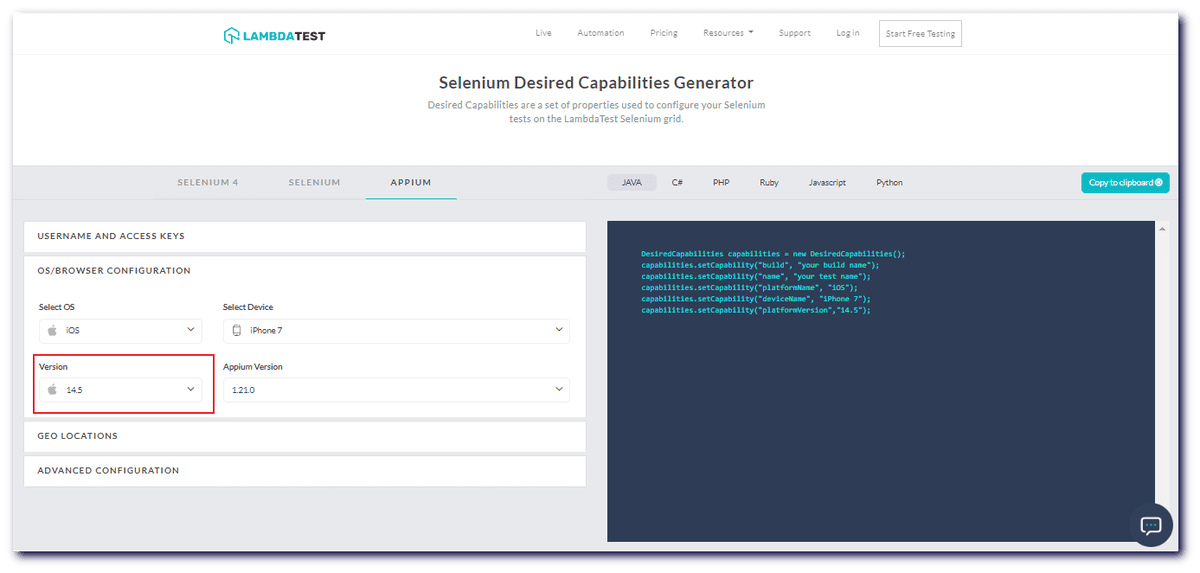Switch to the Selenium tab

click(314, 183)
